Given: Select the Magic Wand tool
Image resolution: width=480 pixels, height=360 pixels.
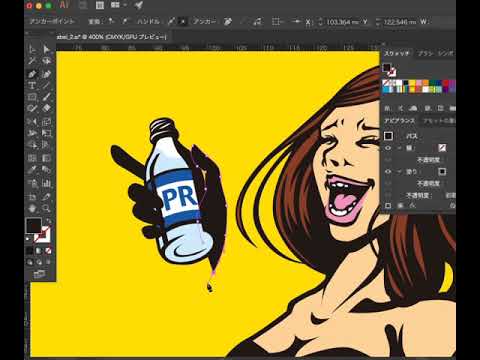Looking at the screenshot, I should [x=32, y=61].
